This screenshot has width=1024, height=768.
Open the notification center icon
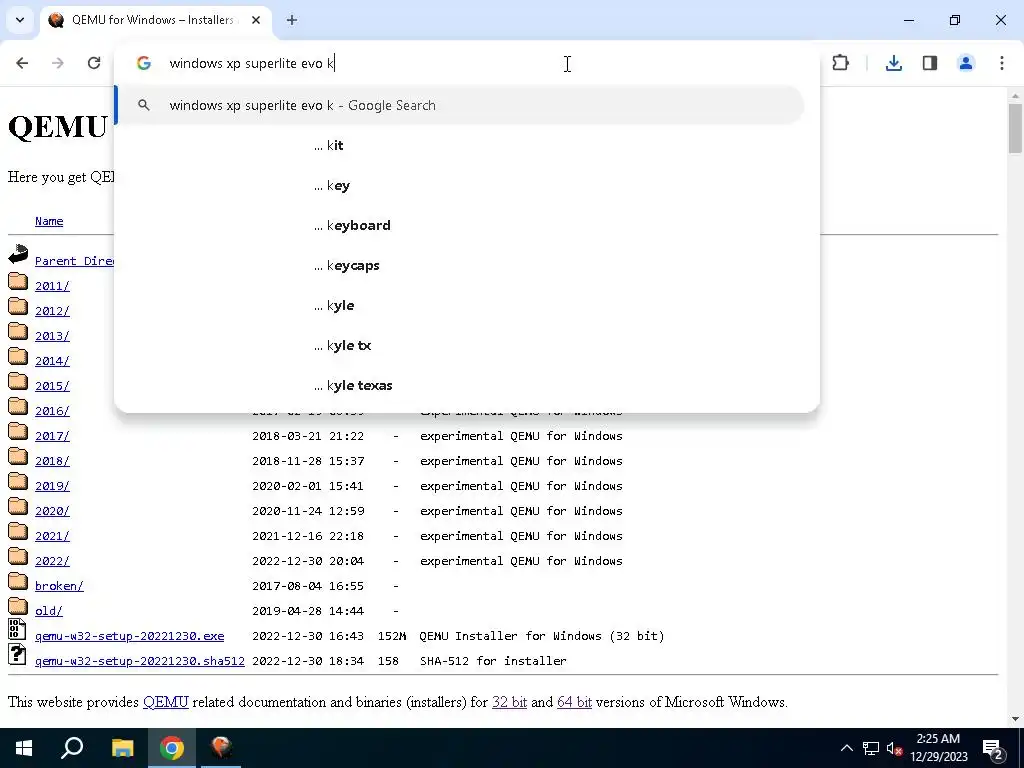point(993,749)
